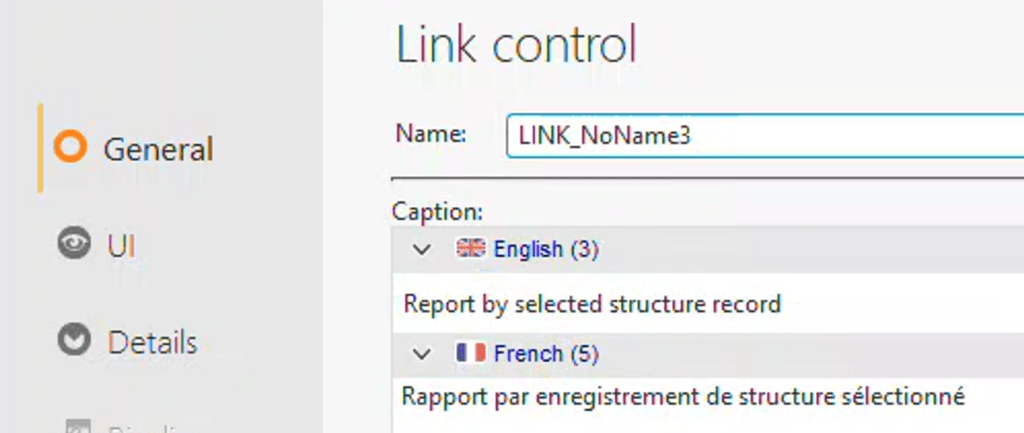Screen dimensions: 1024x433
Task: Go to the Details tab
Action: [x=152, y=343]
